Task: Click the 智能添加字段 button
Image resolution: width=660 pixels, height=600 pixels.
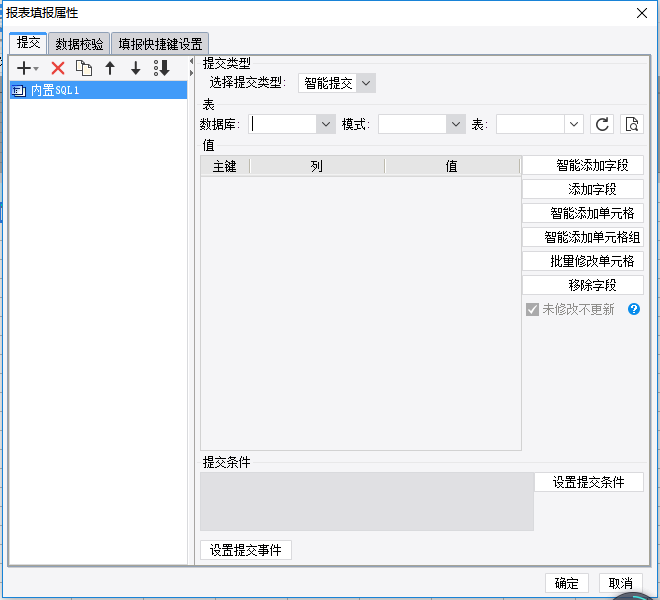Action: 583,165
